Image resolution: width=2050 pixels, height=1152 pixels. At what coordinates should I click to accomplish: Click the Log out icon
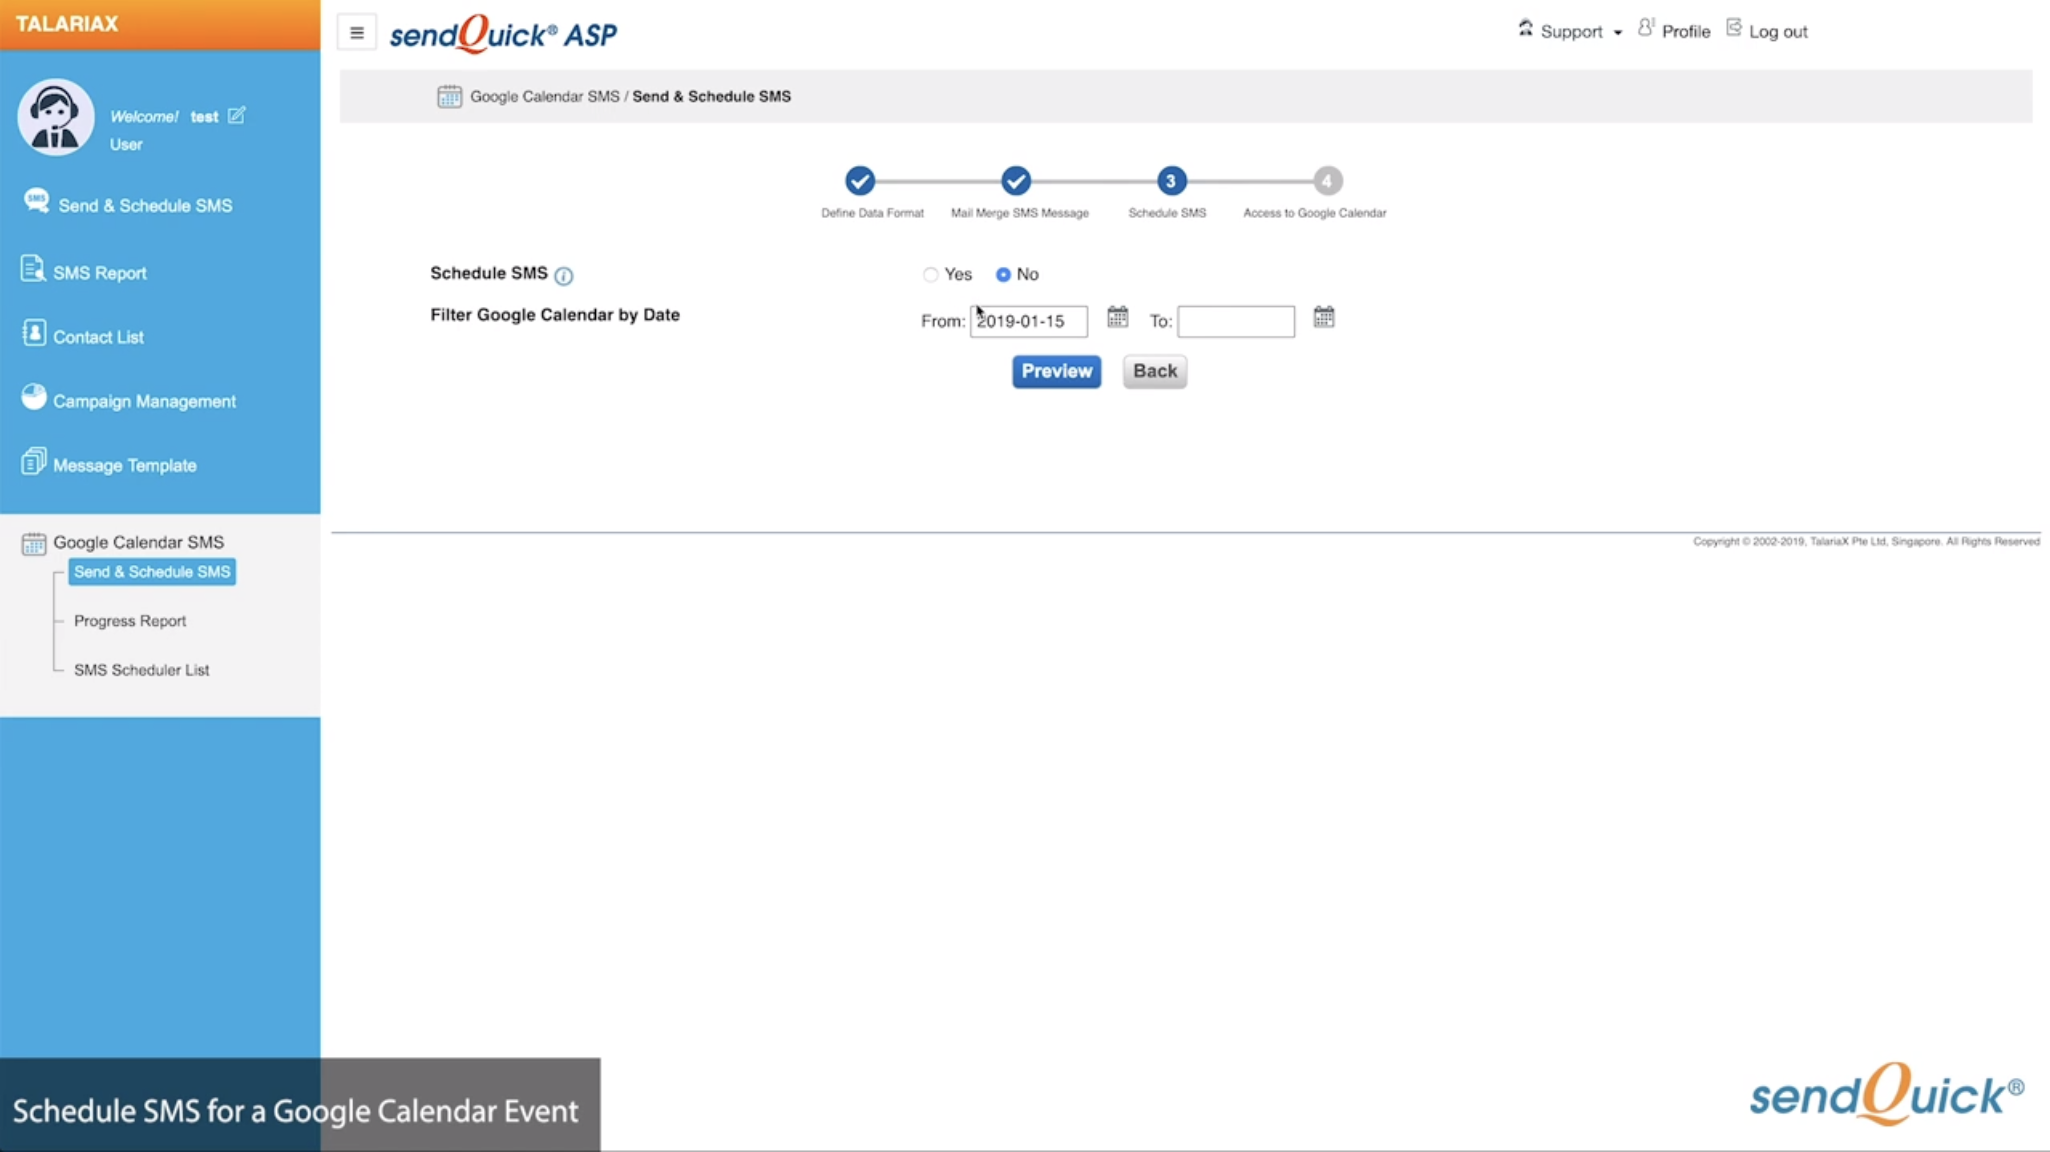1734,28
